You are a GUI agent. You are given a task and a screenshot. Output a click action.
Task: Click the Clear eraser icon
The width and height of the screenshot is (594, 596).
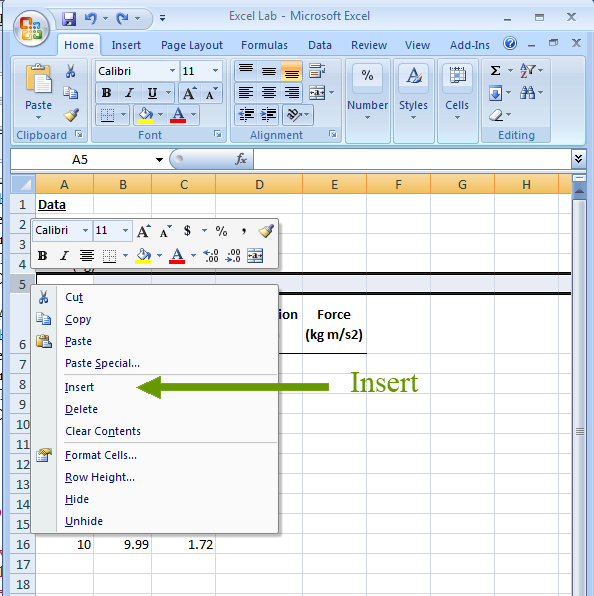pyautogui.click(x=496, y=115)
